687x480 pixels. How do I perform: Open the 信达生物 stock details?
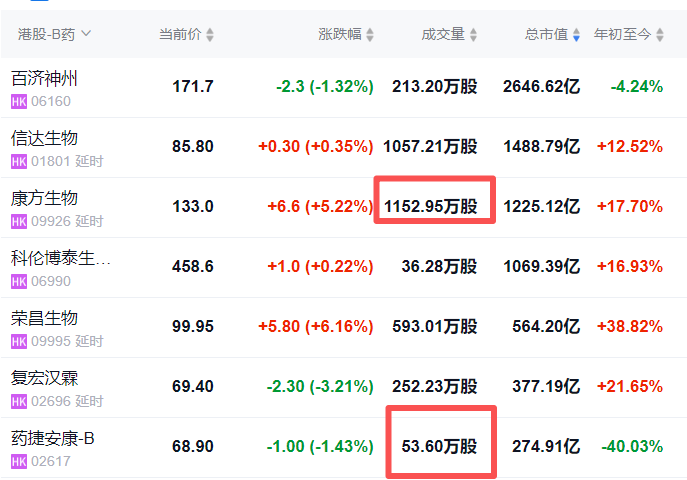44,138
